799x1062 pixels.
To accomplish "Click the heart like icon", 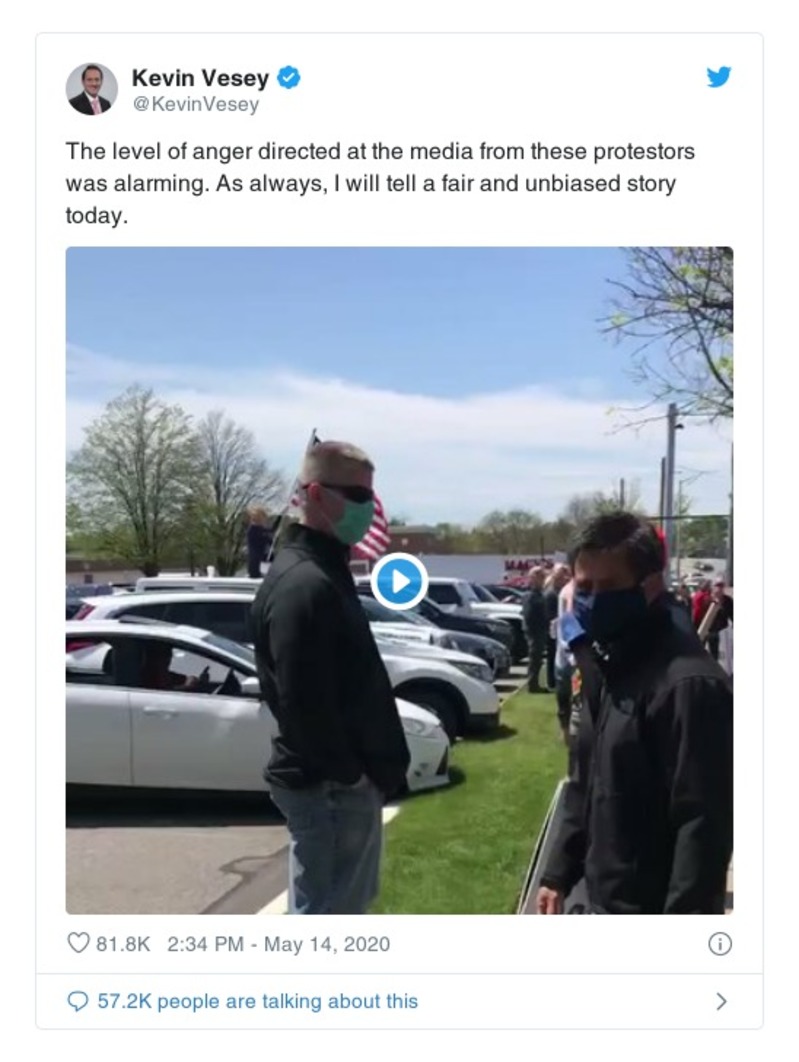I will click(79, 943).
